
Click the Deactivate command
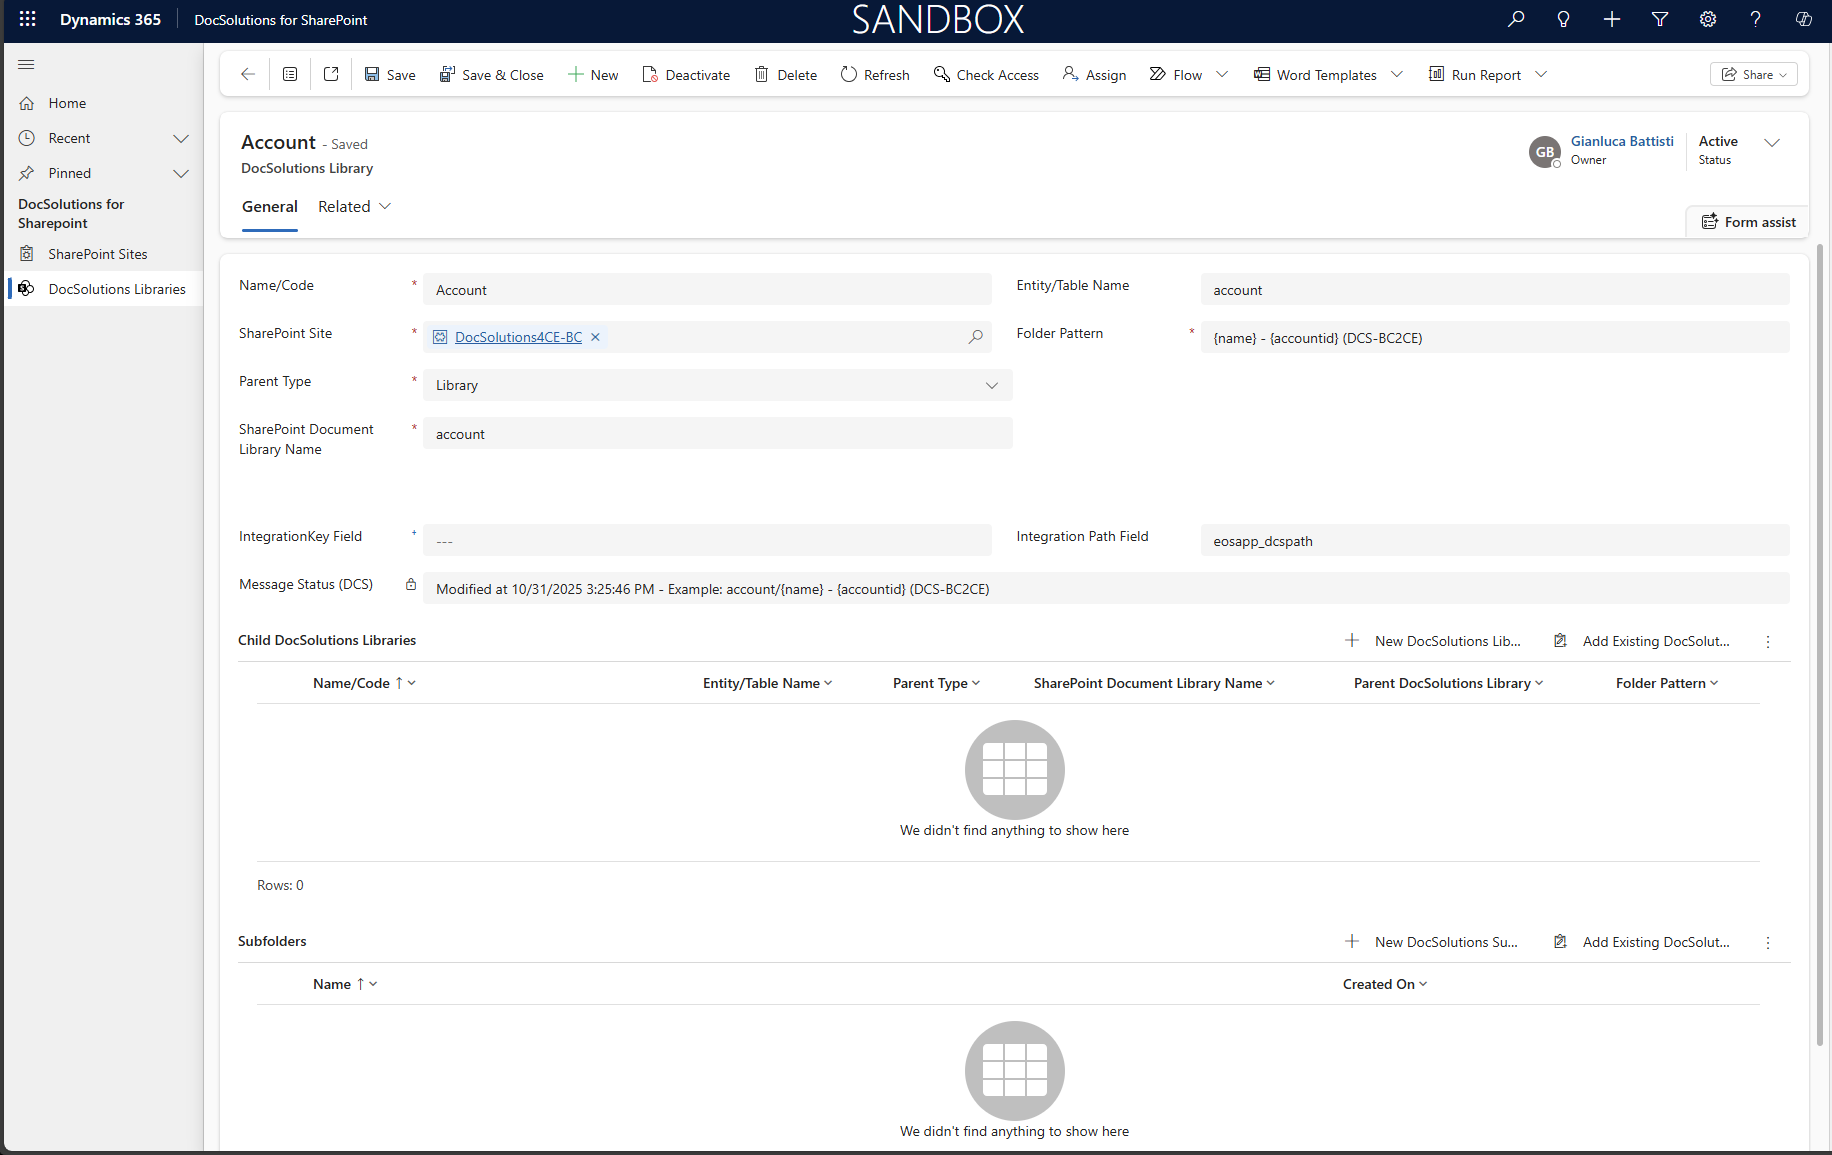tap(686, 74)
